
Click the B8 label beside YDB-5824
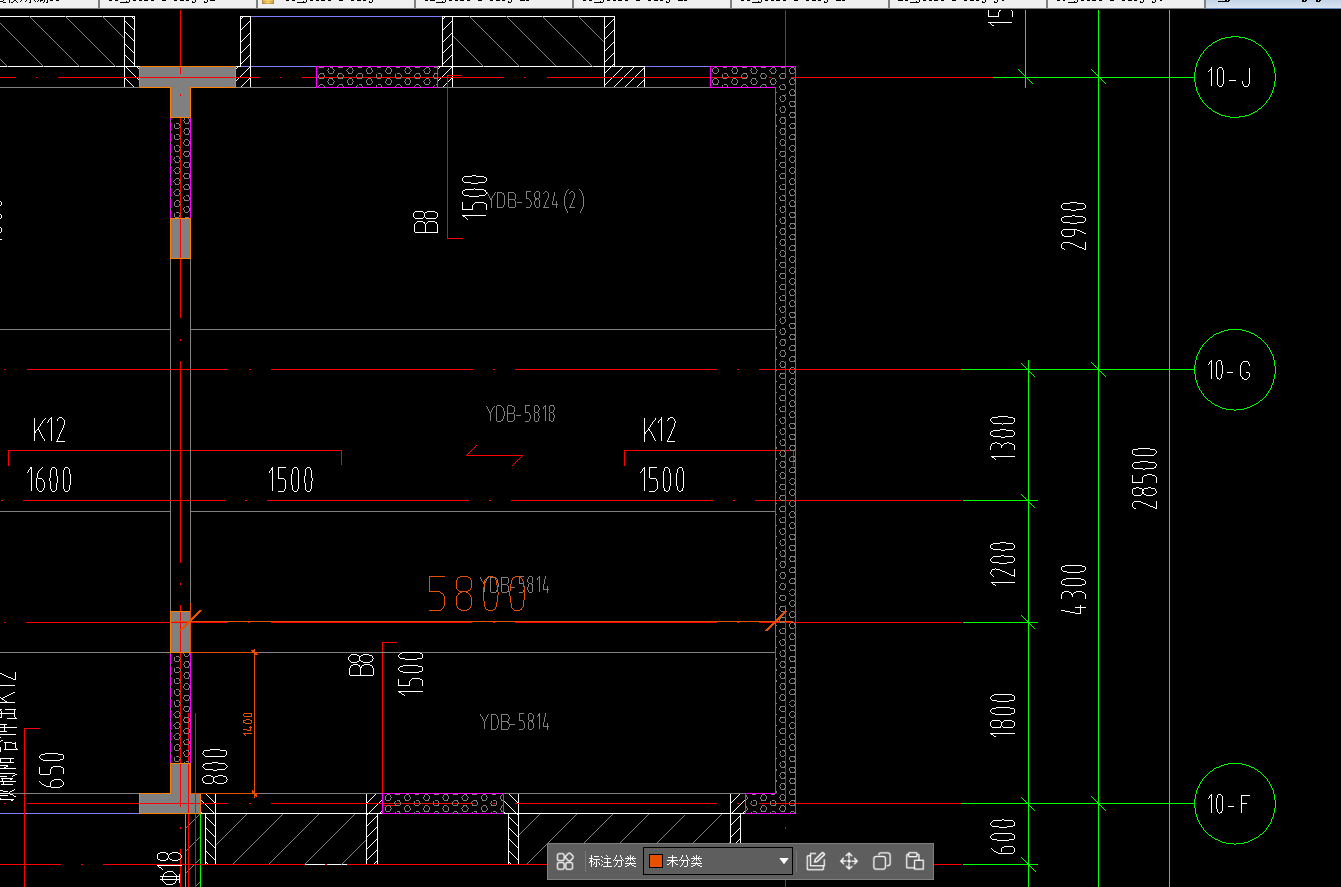pos(428,221)
